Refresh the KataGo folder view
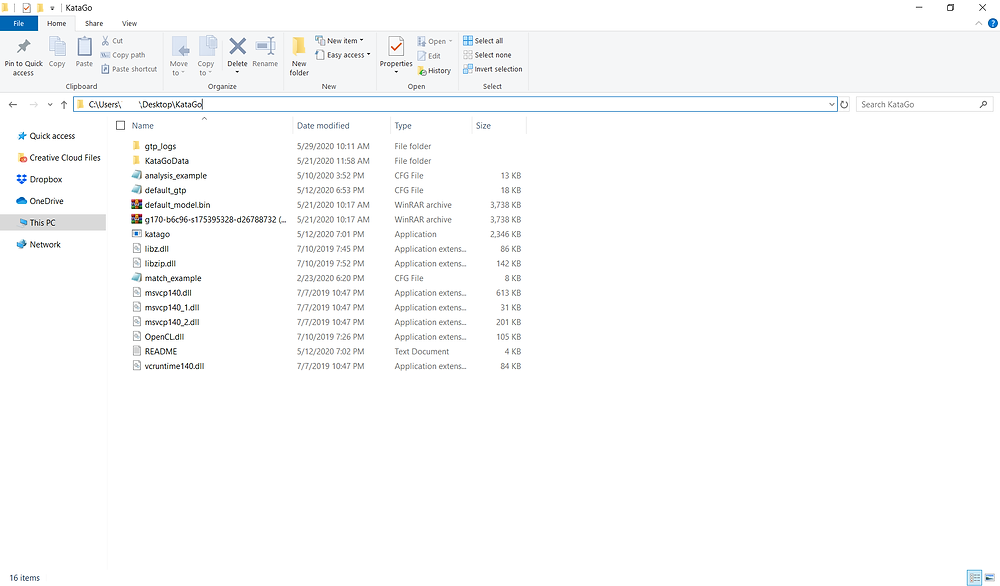This screenshot has height=586, width=1000. 844,105
